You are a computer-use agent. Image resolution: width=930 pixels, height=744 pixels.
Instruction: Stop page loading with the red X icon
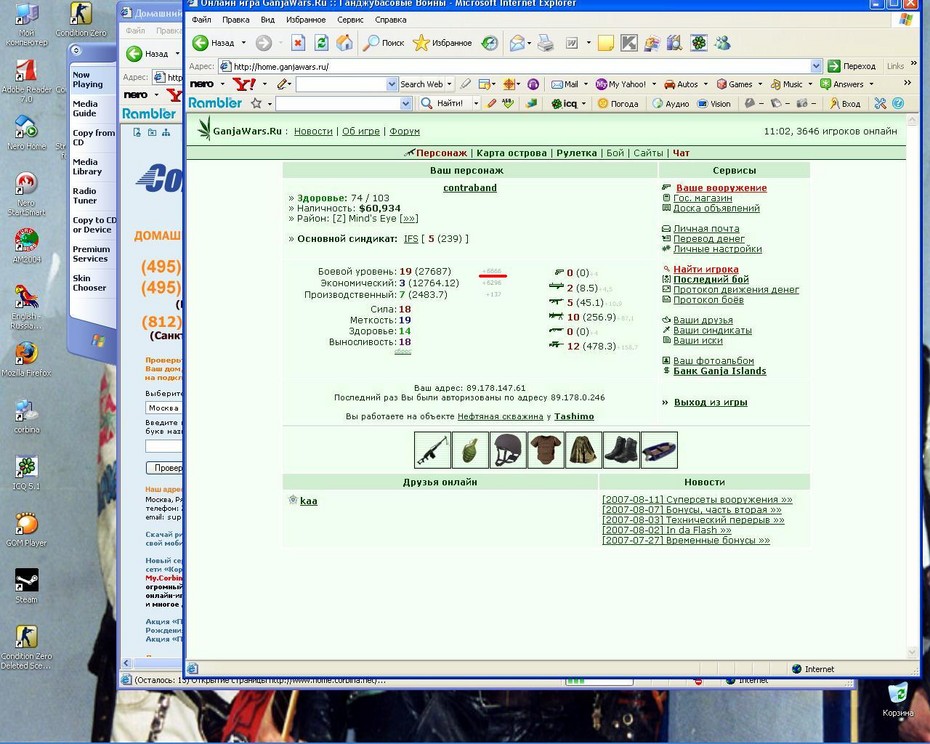[298, 43]
